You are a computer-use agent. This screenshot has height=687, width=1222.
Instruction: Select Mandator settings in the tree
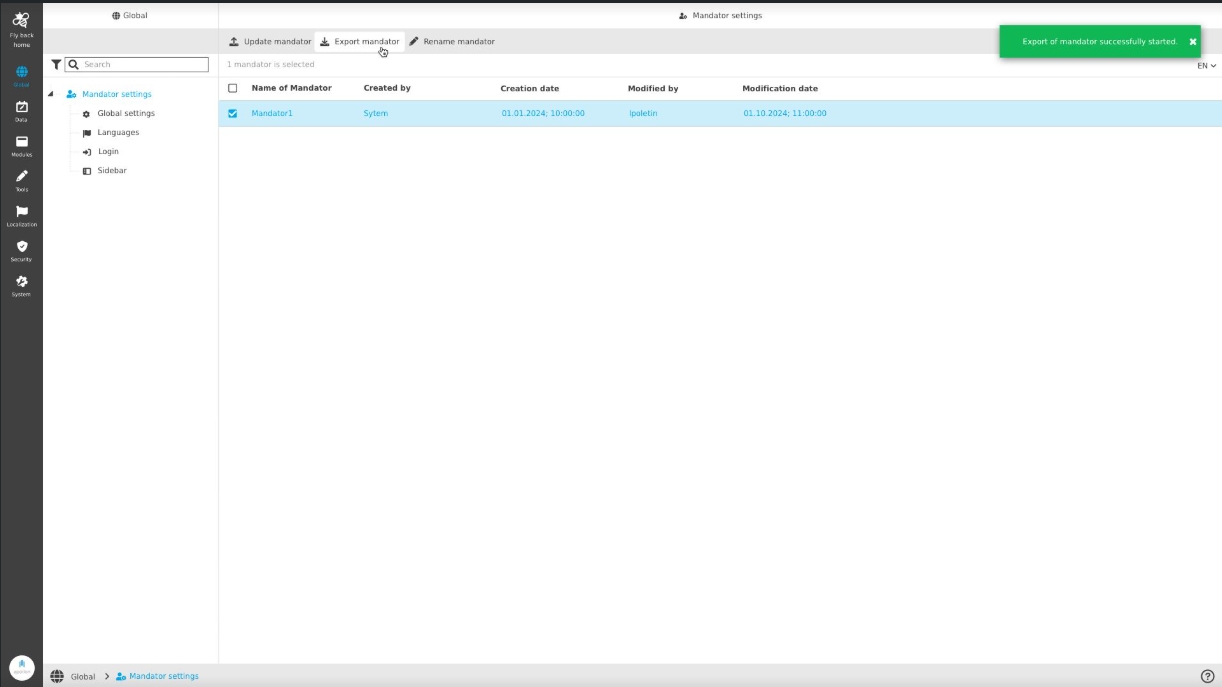coord(117,94)
